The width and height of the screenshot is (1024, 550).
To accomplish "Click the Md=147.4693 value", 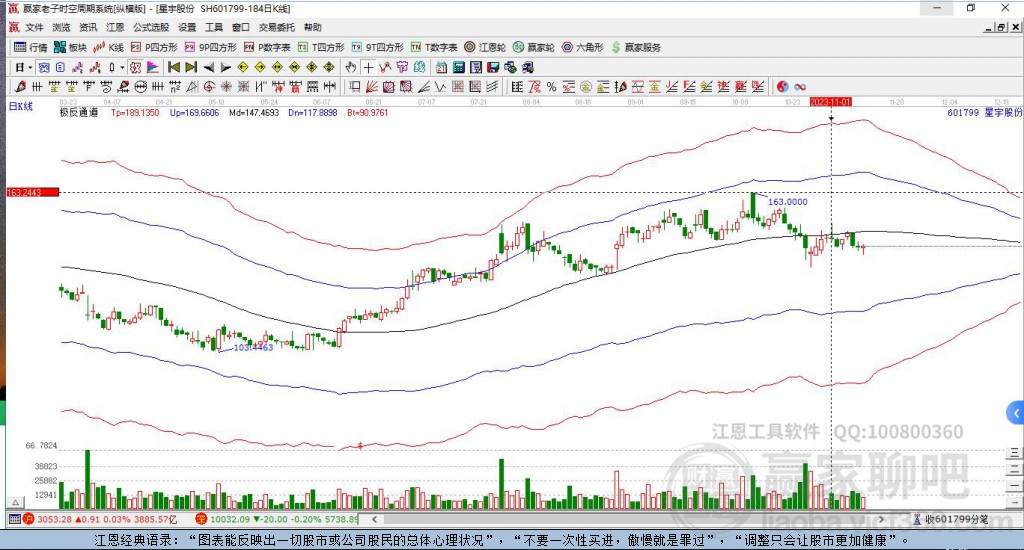I will click(x=254, y=112).
